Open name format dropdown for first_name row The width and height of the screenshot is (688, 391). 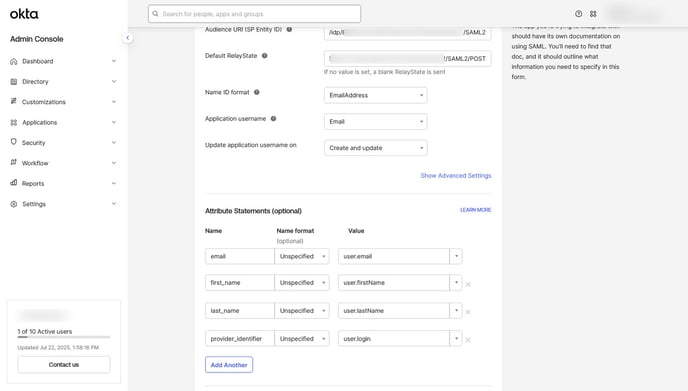tap(302, 283)
